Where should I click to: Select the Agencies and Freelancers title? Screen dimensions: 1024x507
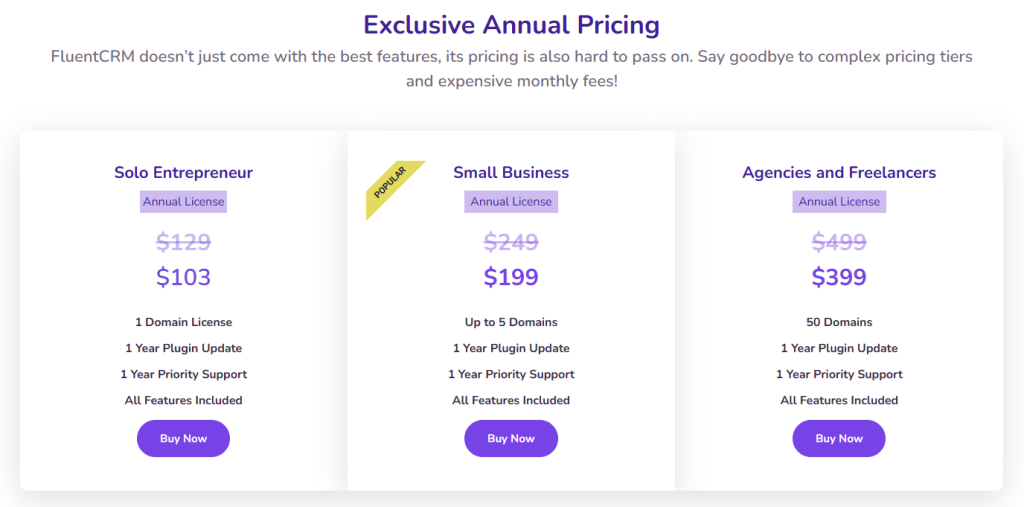839,173
